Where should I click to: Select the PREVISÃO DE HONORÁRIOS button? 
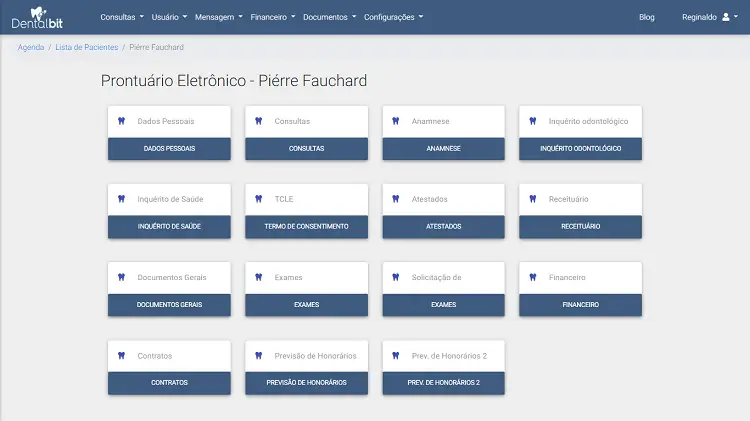click(x=306, y=383)
